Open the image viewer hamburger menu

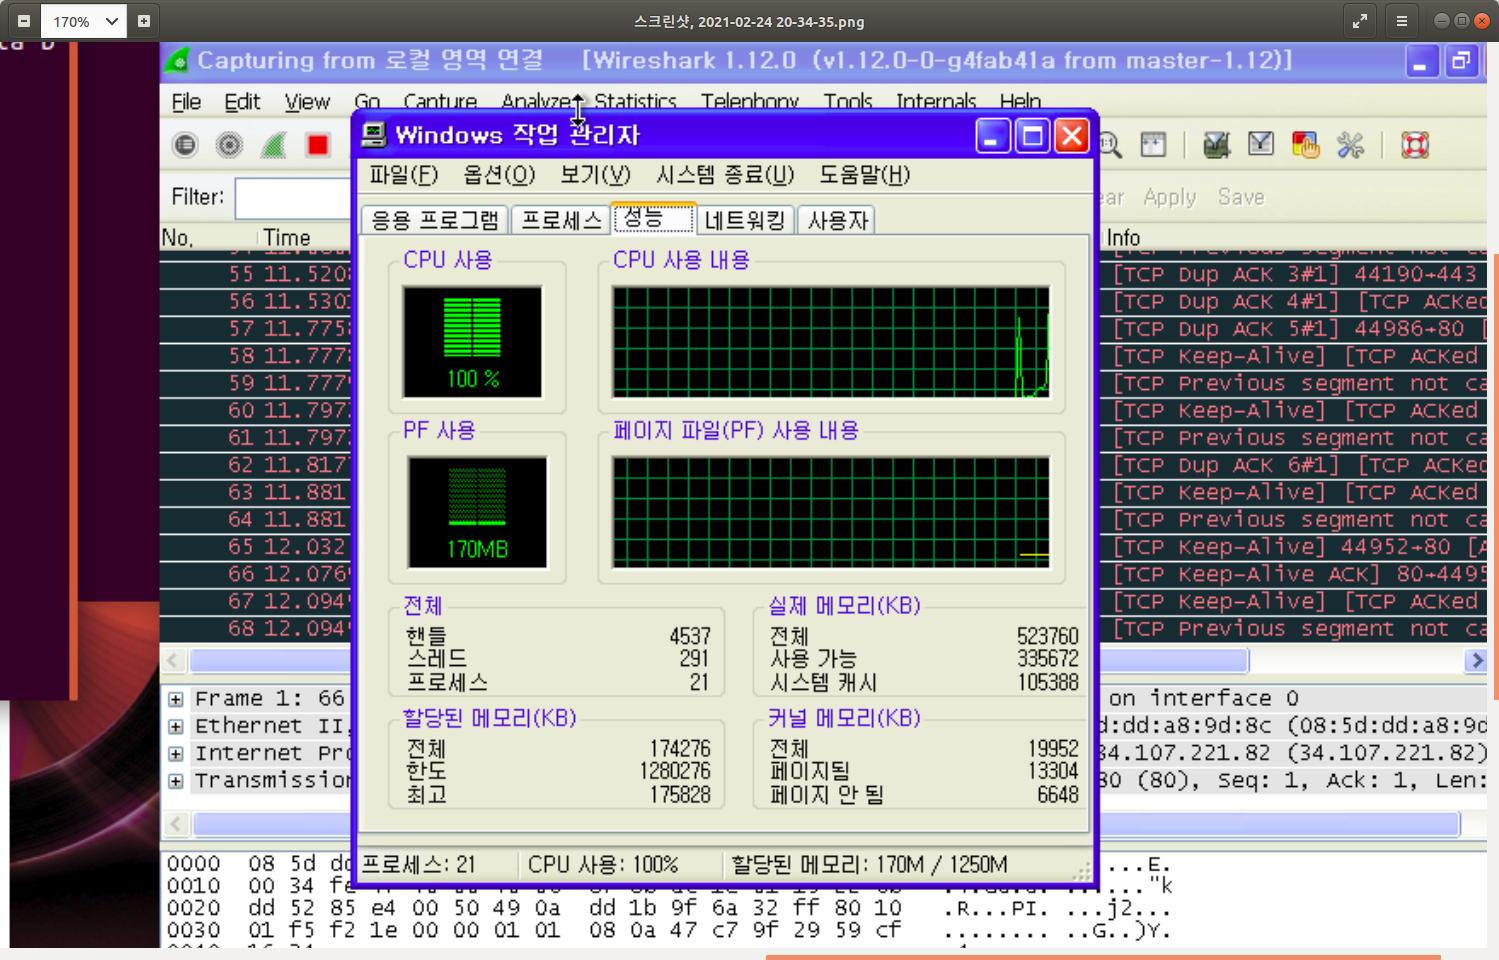1402,21
